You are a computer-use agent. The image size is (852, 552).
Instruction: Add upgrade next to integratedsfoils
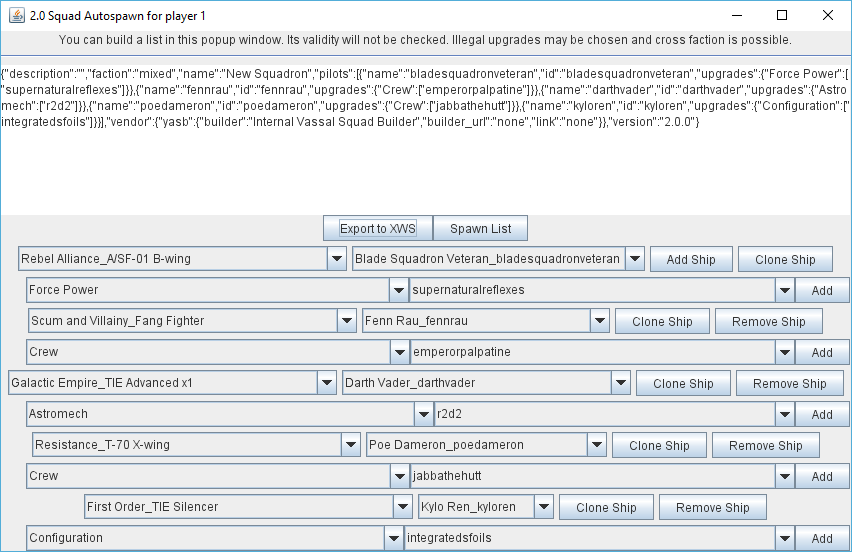click(x=822, y=538)
